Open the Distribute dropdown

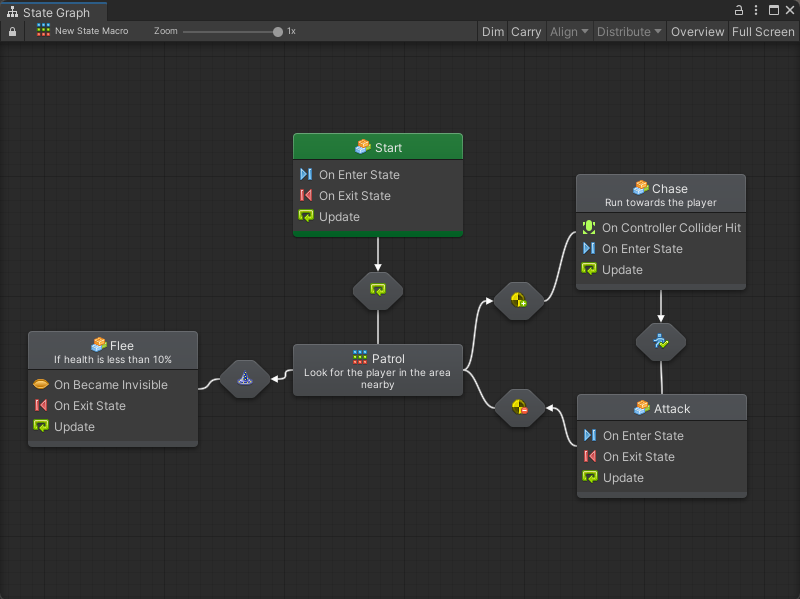[x=629, y=32]
